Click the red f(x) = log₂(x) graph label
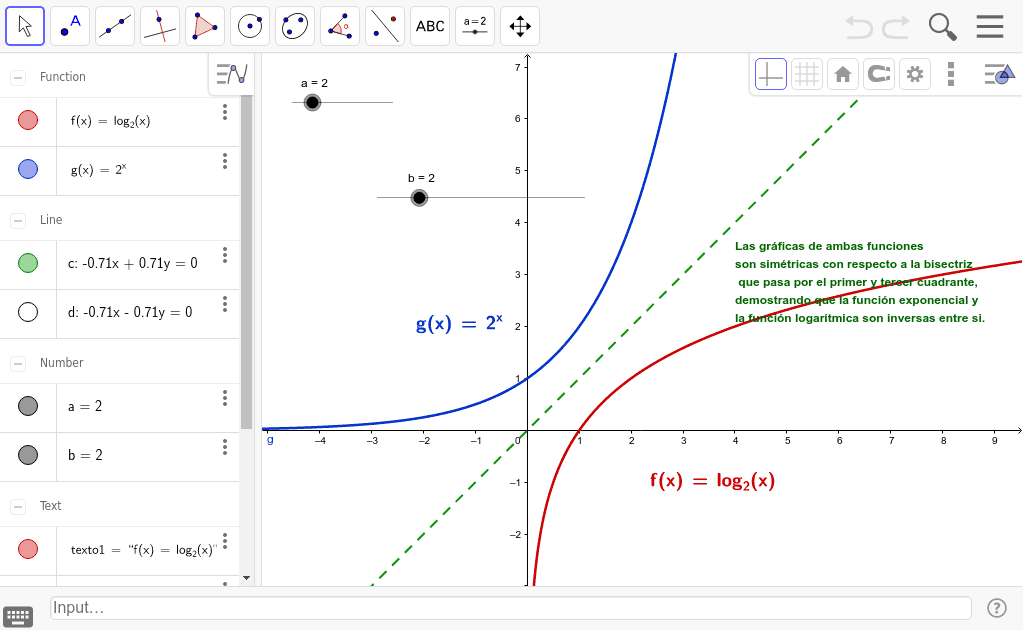1024x631 pixels. pos(712,481)
